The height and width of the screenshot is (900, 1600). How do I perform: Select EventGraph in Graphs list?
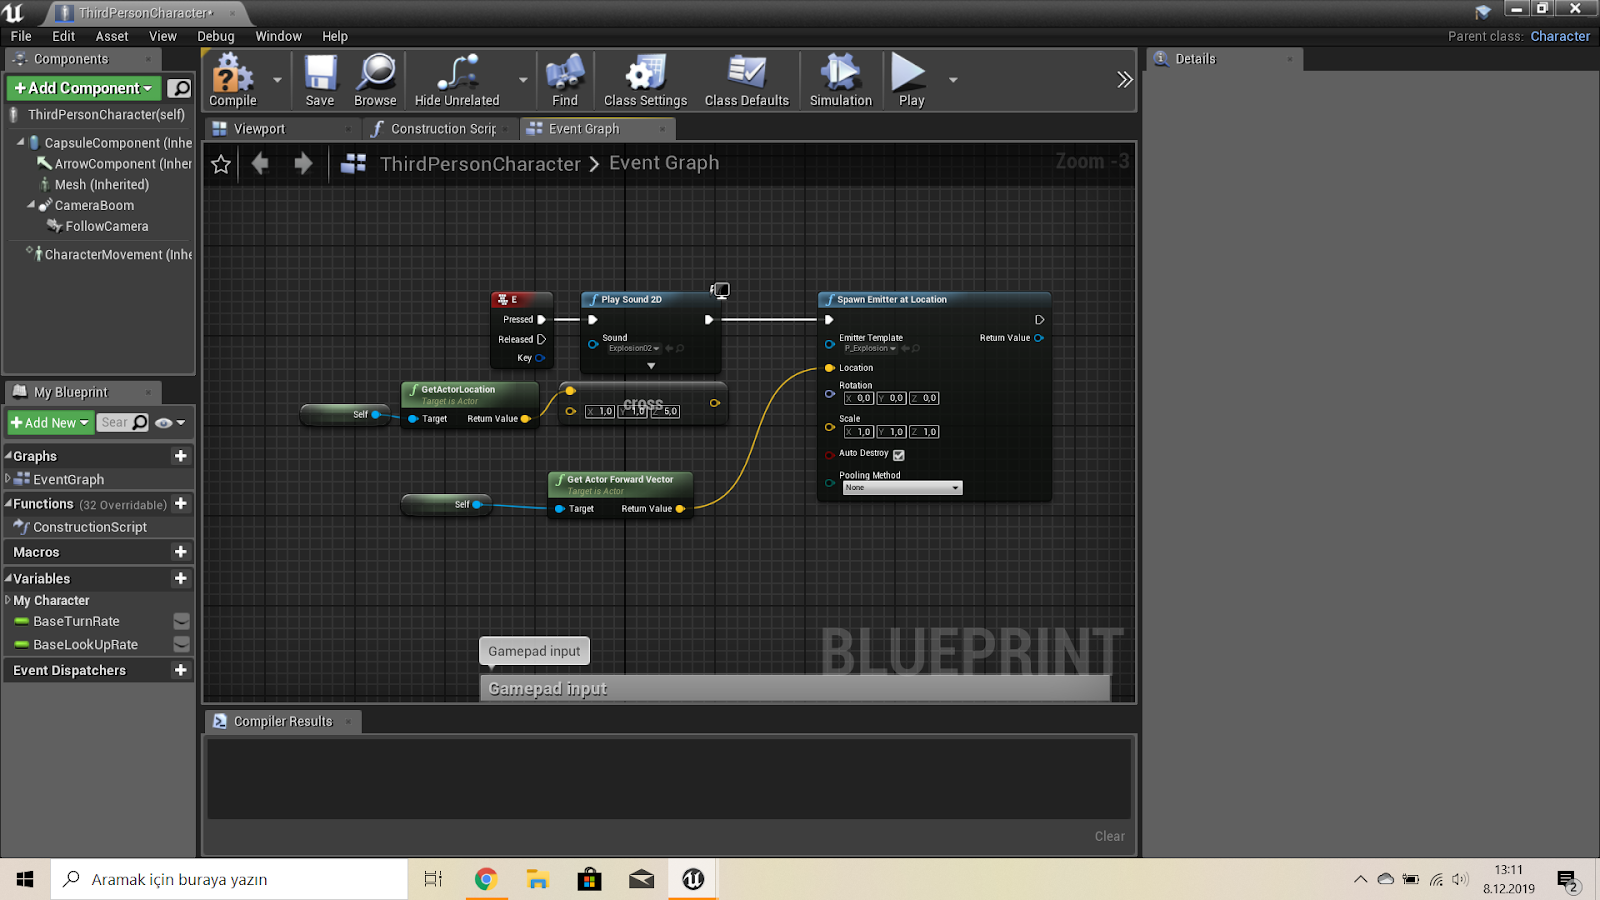tap(68, 479)
